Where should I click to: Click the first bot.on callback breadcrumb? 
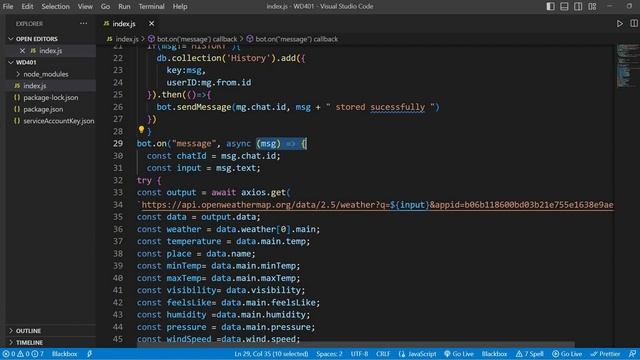[x=192, y=39]
